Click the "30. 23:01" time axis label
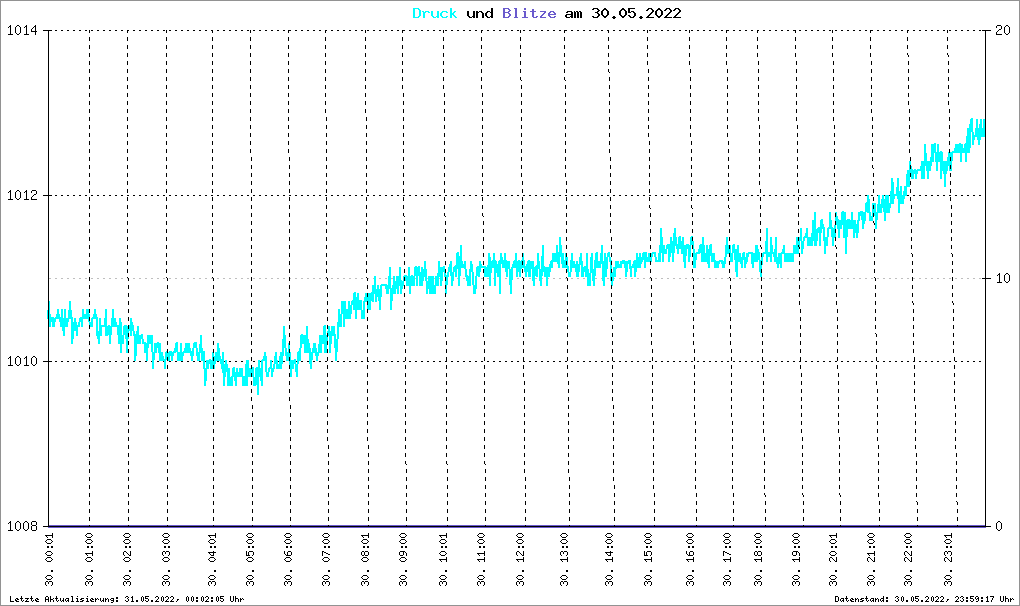This screenshot has height=606, width=1020. click(949, 560)
